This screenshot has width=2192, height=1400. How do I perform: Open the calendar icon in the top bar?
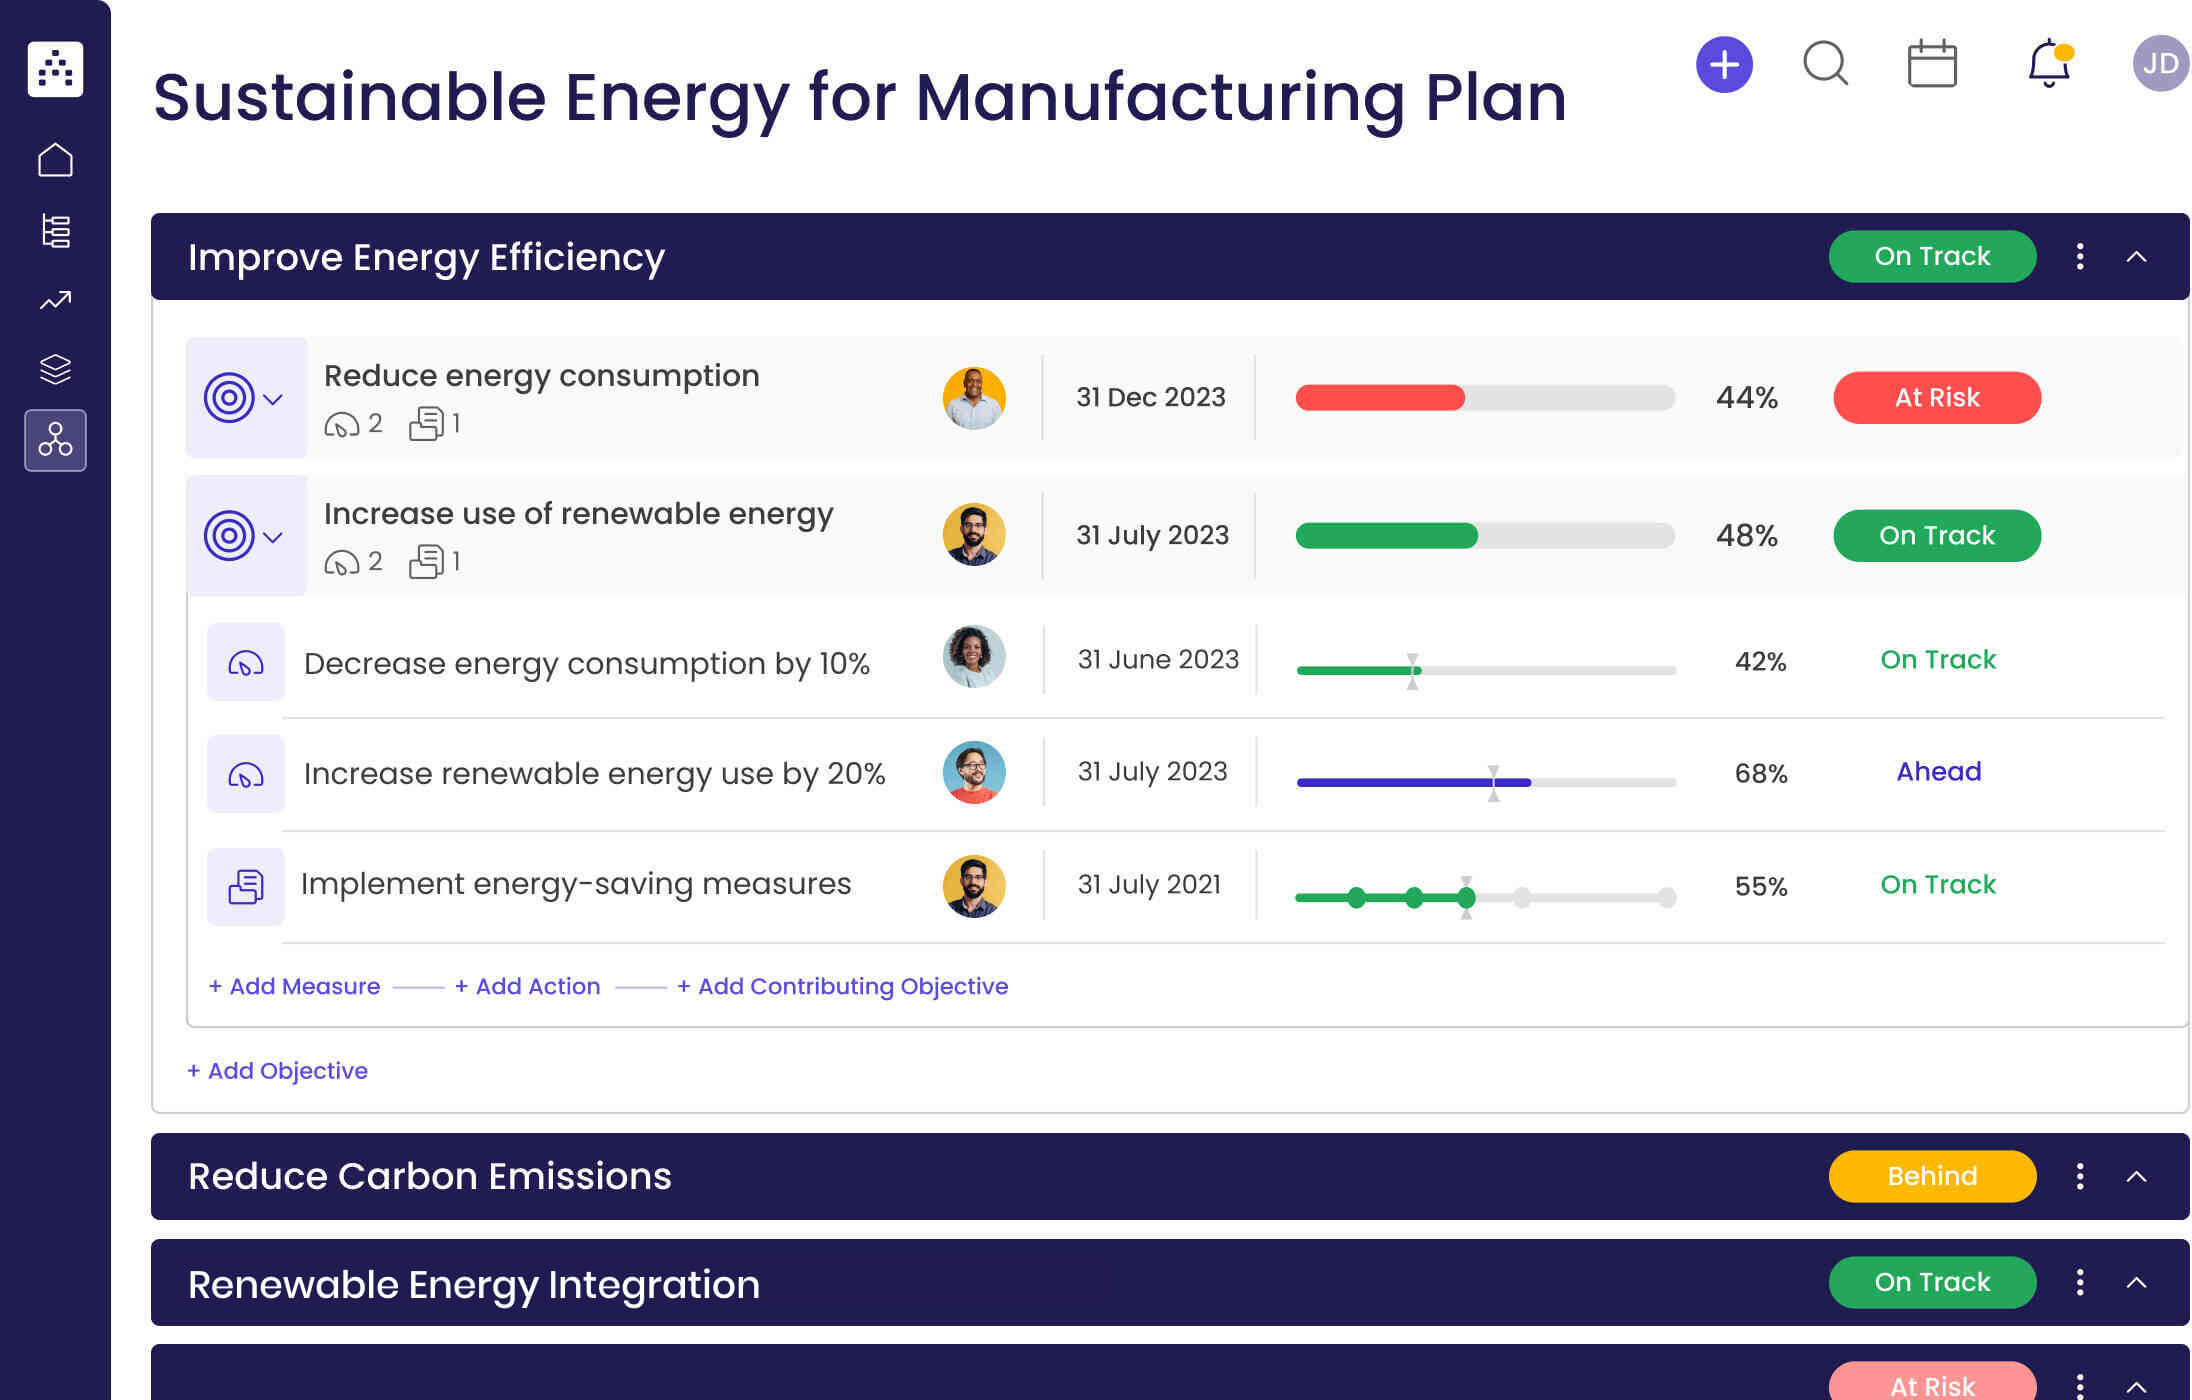coord(1932,62)
